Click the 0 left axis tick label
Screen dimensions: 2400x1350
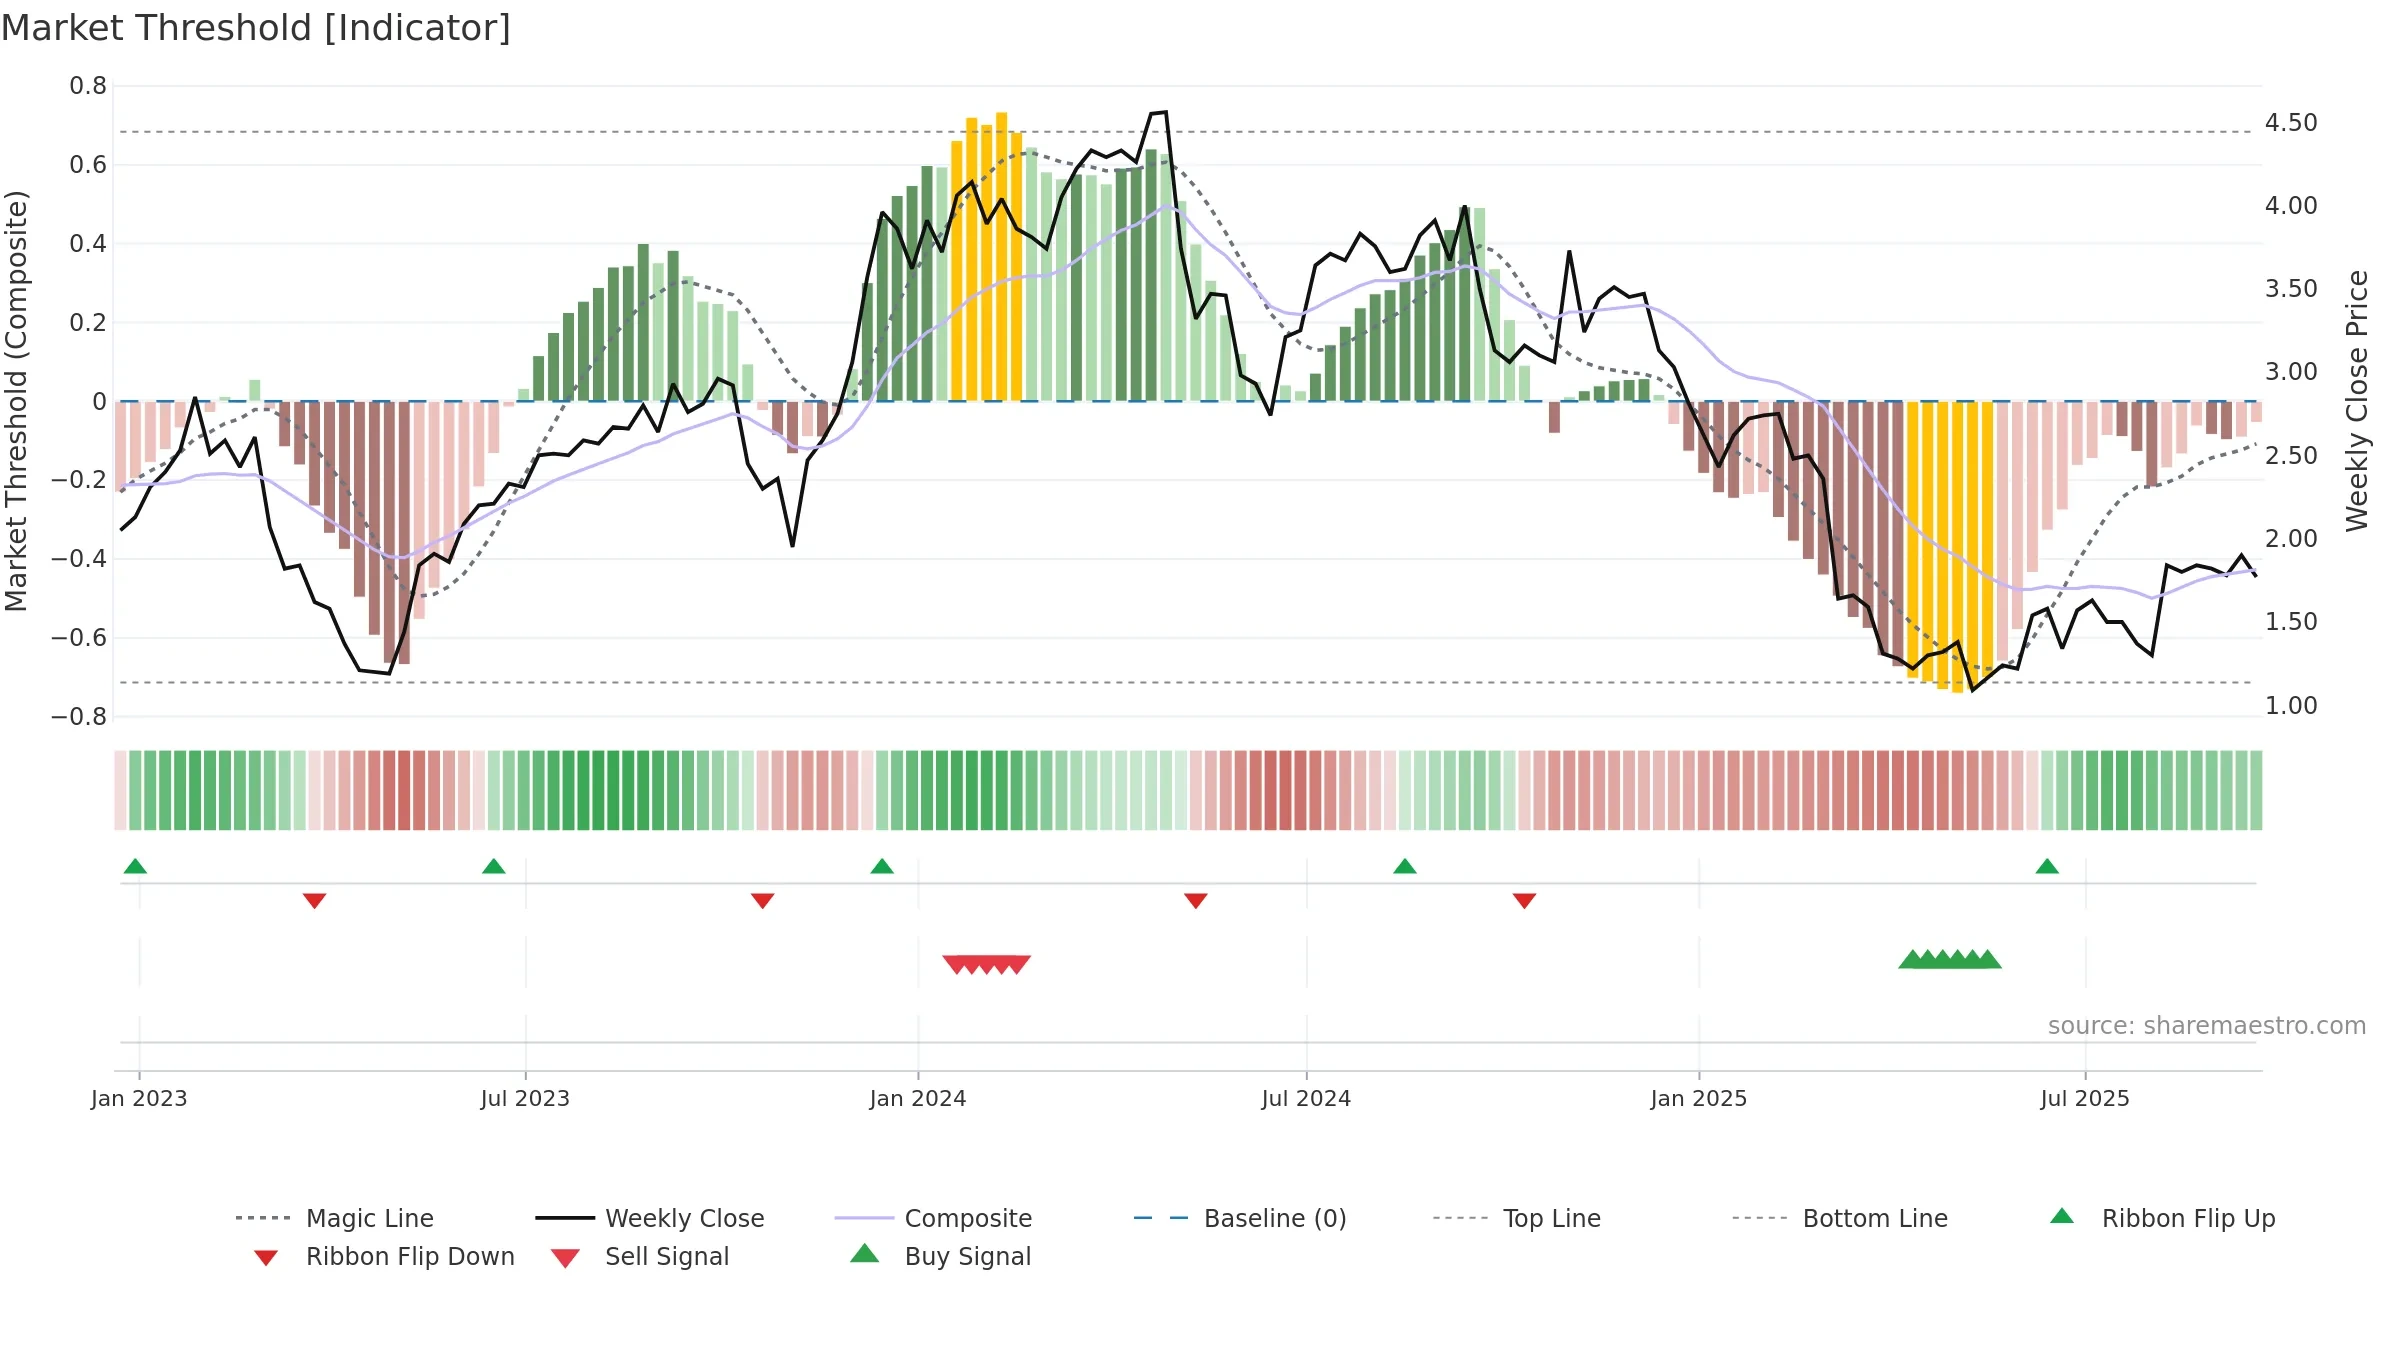[x=99, y=402]
